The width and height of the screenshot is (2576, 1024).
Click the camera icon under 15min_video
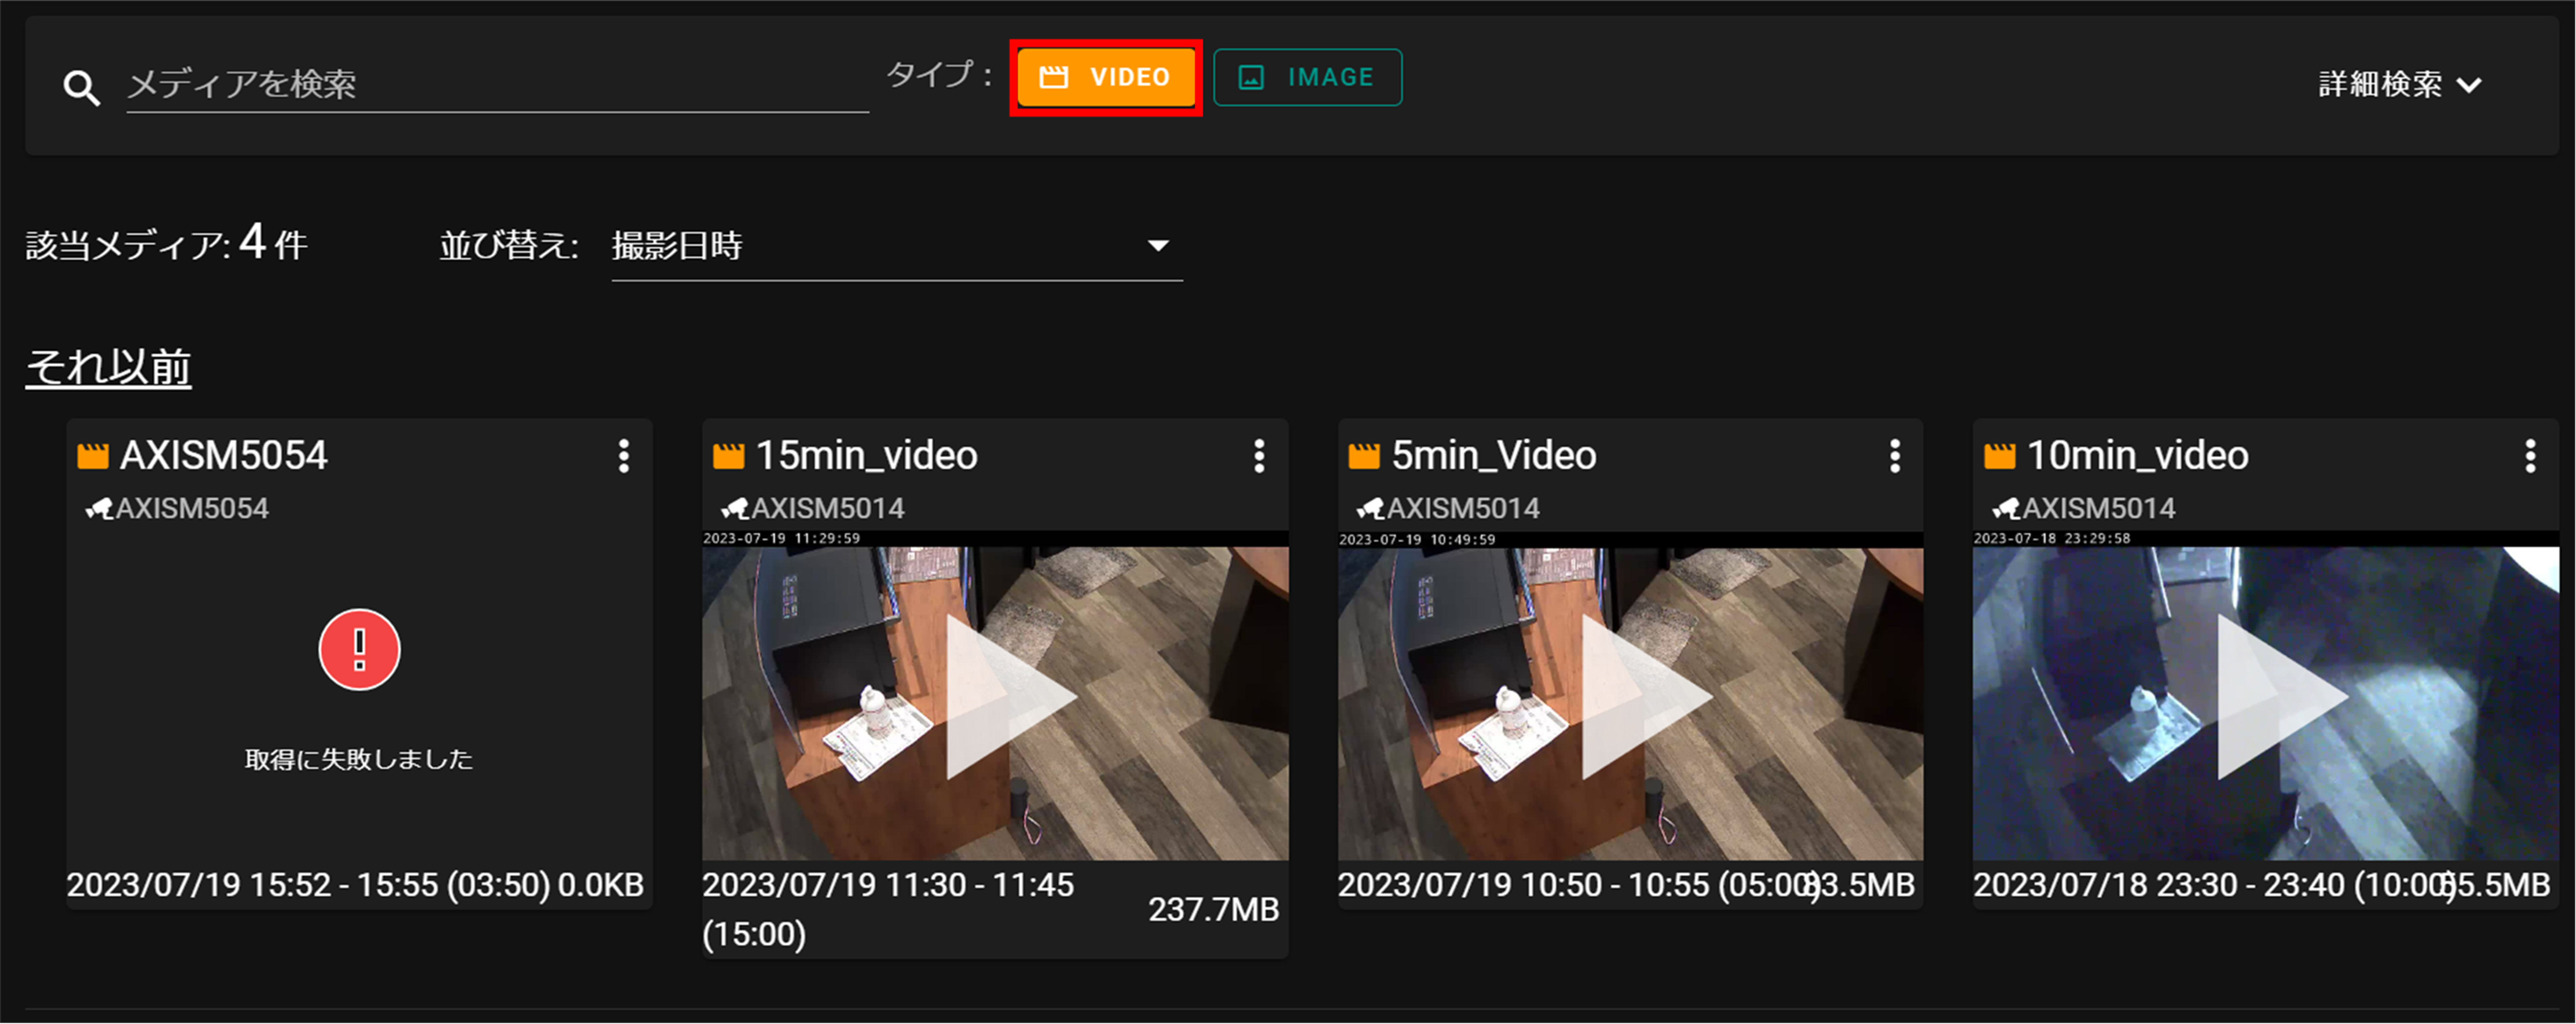pyautogui.click(x=735, y=509)
